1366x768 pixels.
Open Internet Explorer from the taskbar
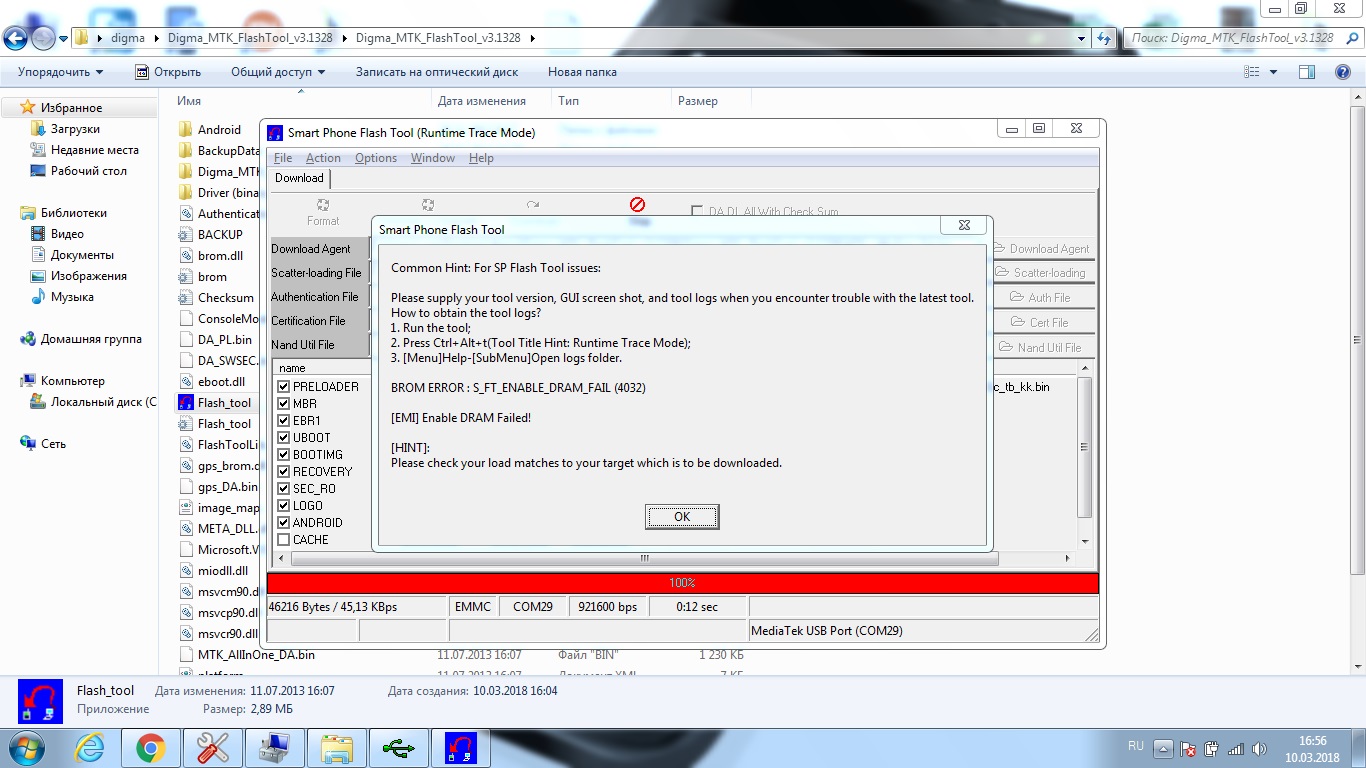click(x=89, y=747)
